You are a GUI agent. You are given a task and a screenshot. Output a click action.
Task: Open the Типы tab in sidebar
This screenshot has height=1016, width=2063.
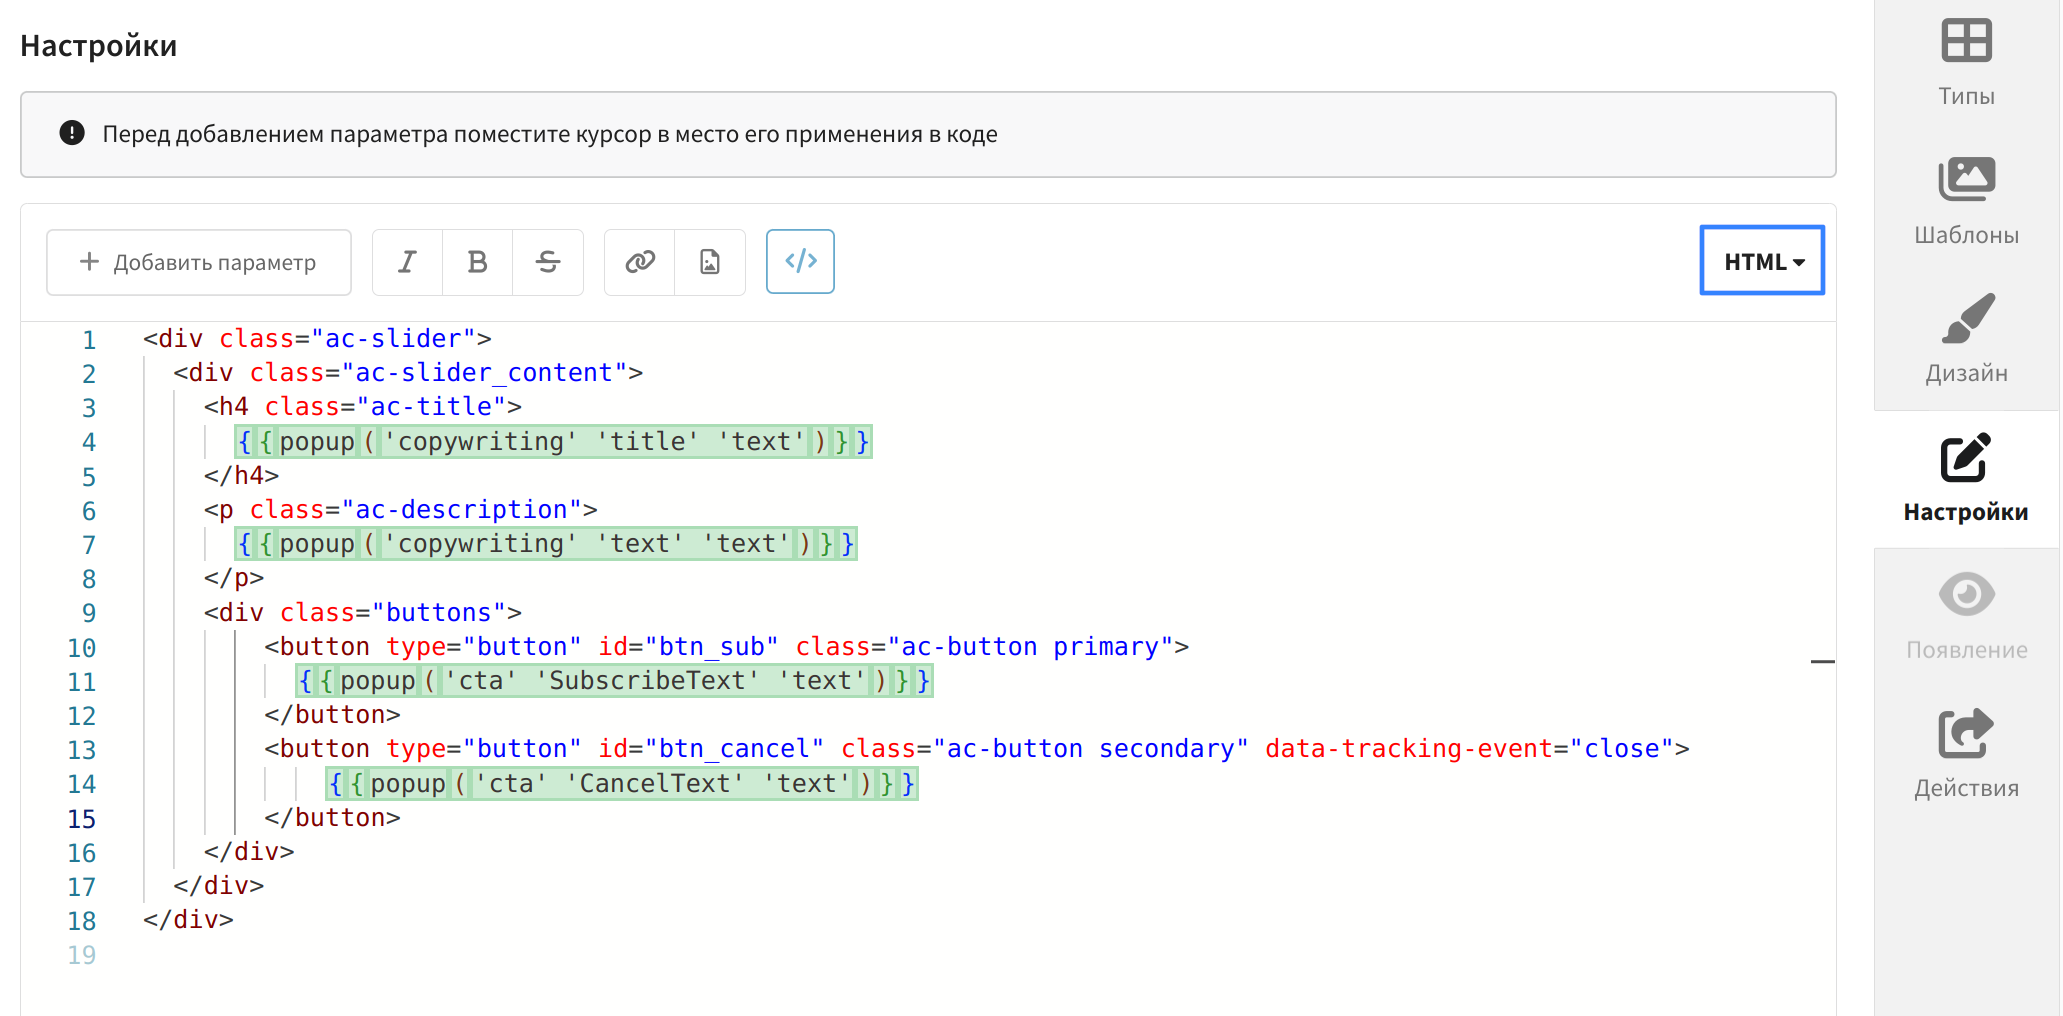pyautogui.click(x=1966, y=64)
